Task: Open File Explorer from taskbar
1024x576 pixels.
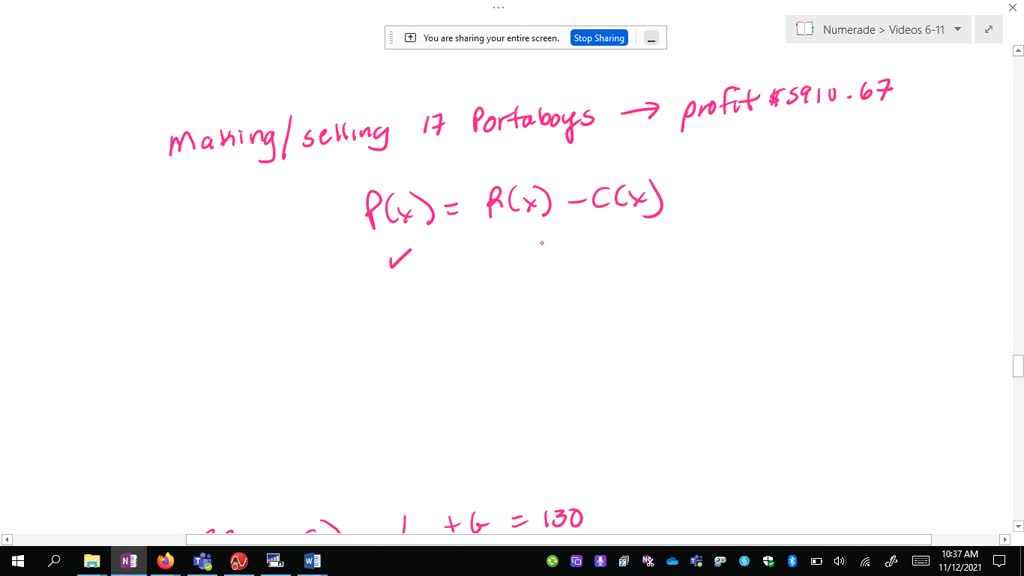Action: point(92,561)
